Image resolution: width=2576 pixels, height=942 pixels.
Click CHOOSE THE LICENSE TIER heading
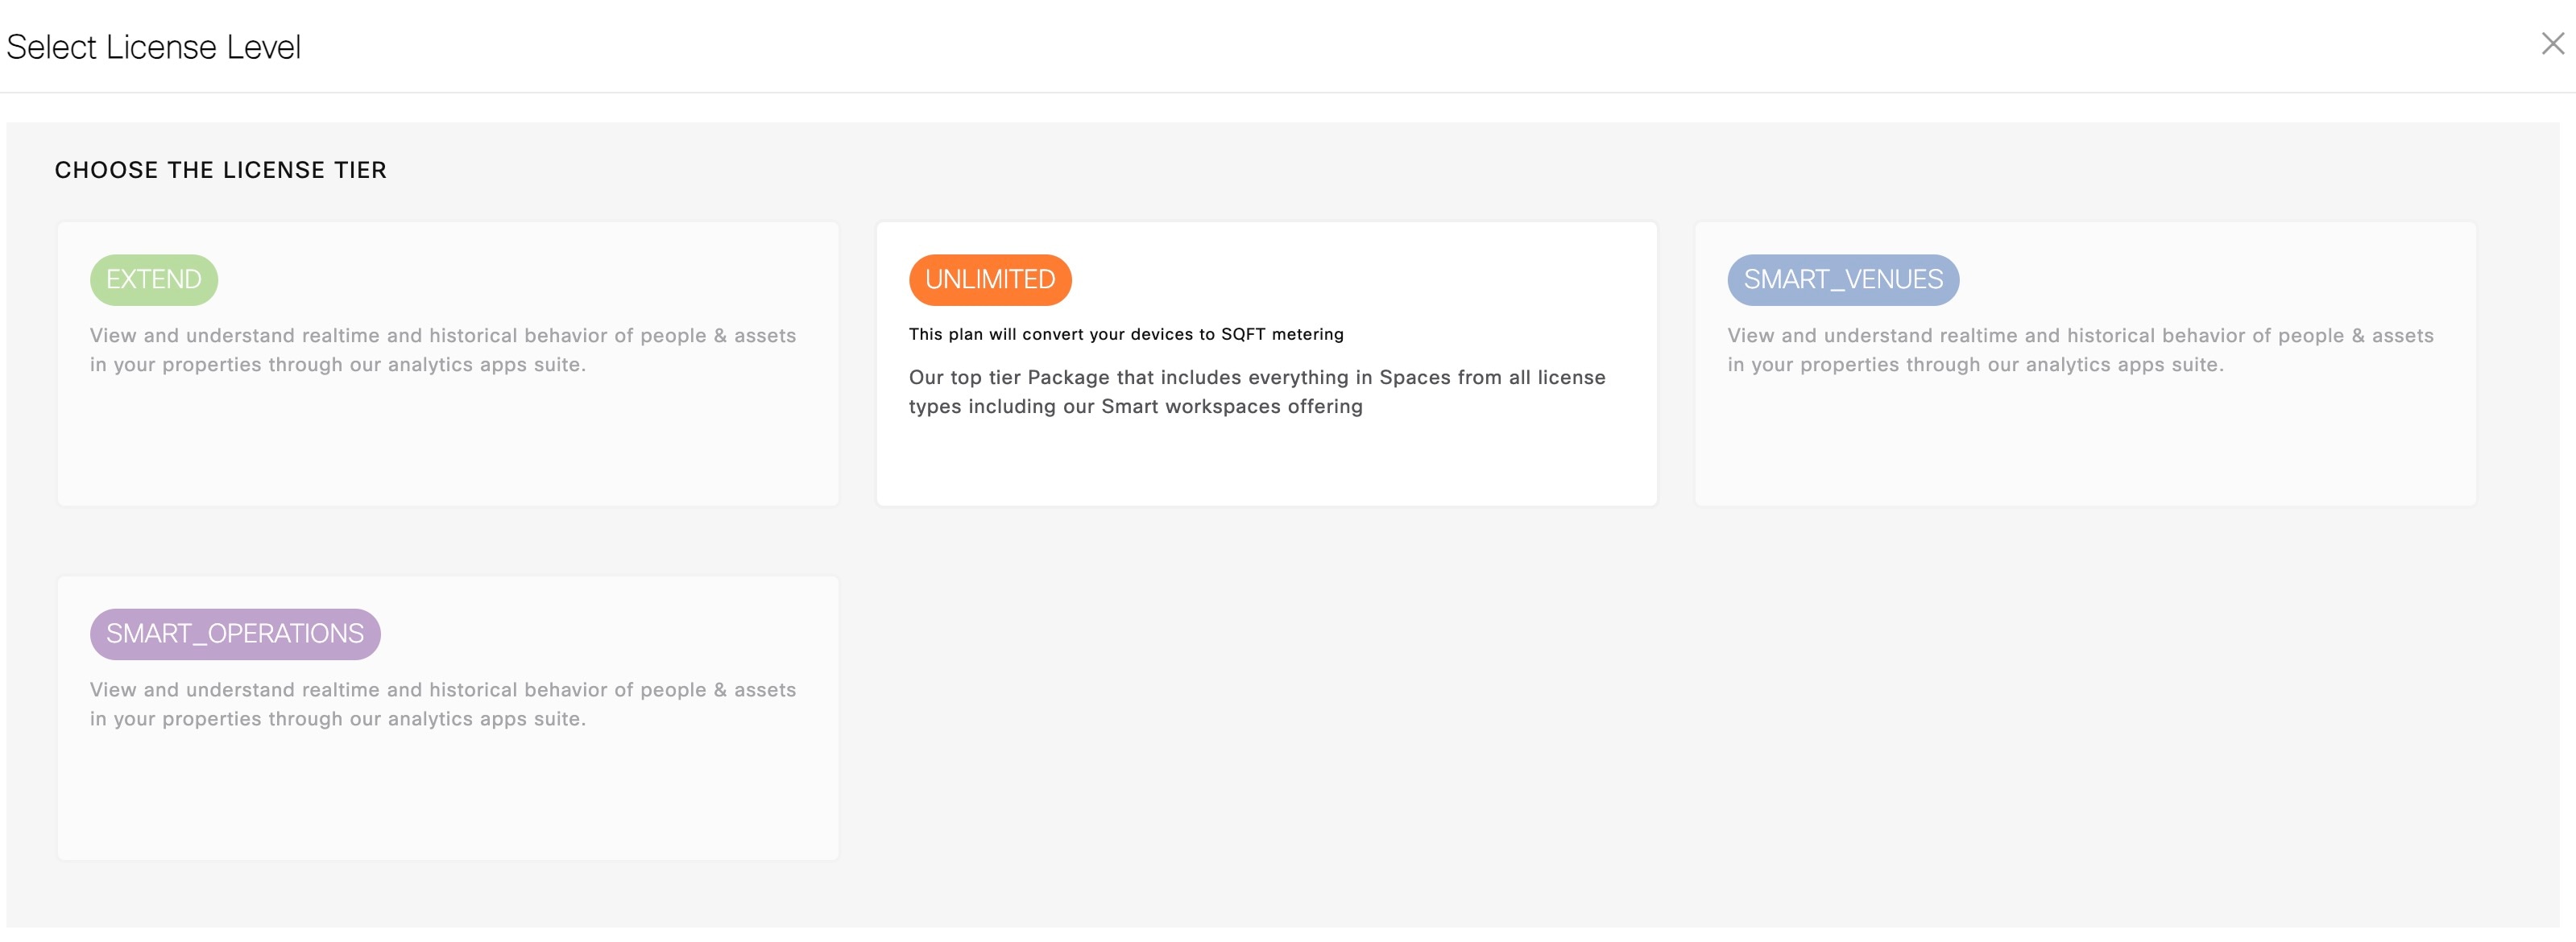pyautogui.click(x=220, y=170)
